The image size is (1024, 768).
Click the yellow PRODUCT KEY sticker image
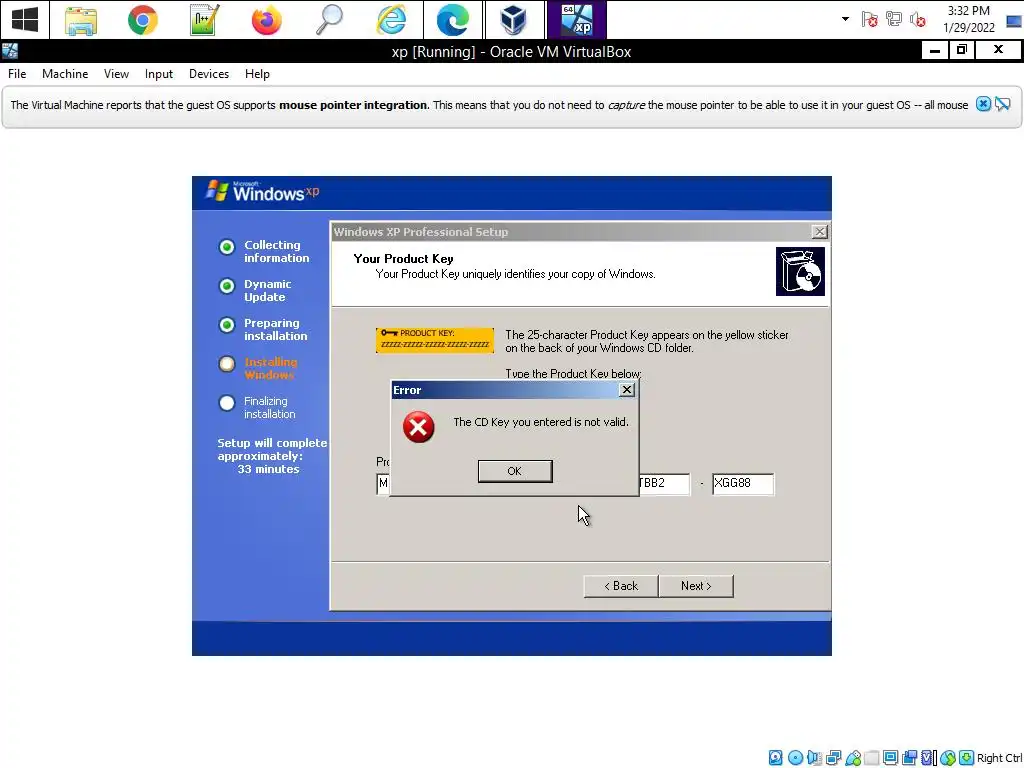click(435, 340)
